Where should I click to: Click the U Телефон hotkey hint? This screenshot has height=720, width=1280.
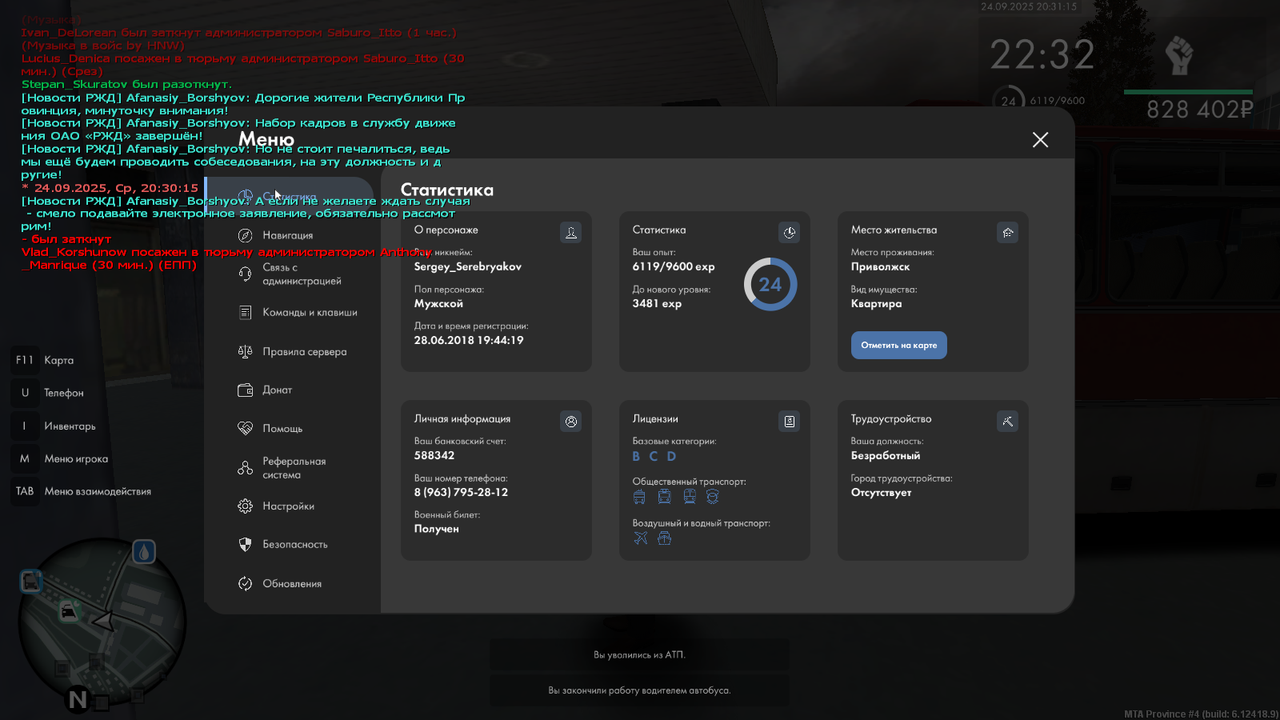[48, 393]
